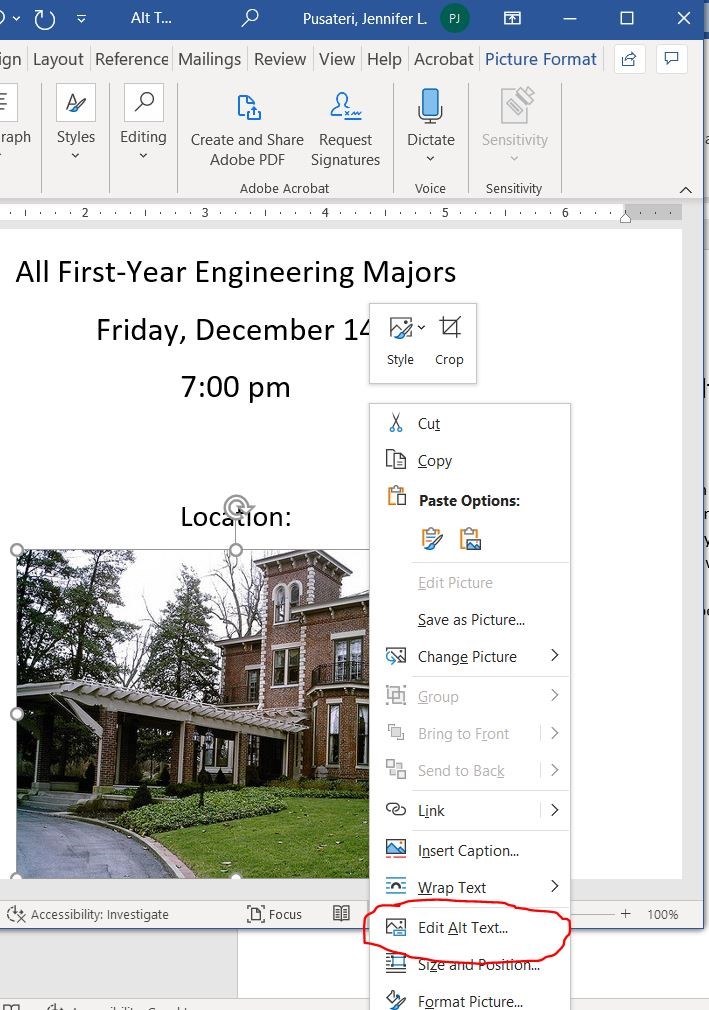
Task: Start Dictate microphone
Action: pyautogui.click(x=430, y=106)
